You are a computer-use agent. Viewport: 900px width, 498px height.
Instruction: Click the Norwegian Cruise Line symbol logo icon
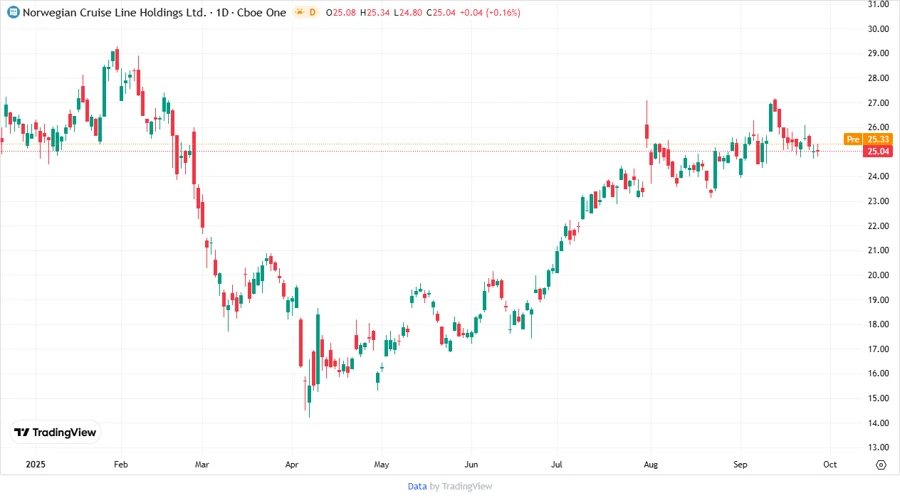pyautogui.click(x=13, y=12)
